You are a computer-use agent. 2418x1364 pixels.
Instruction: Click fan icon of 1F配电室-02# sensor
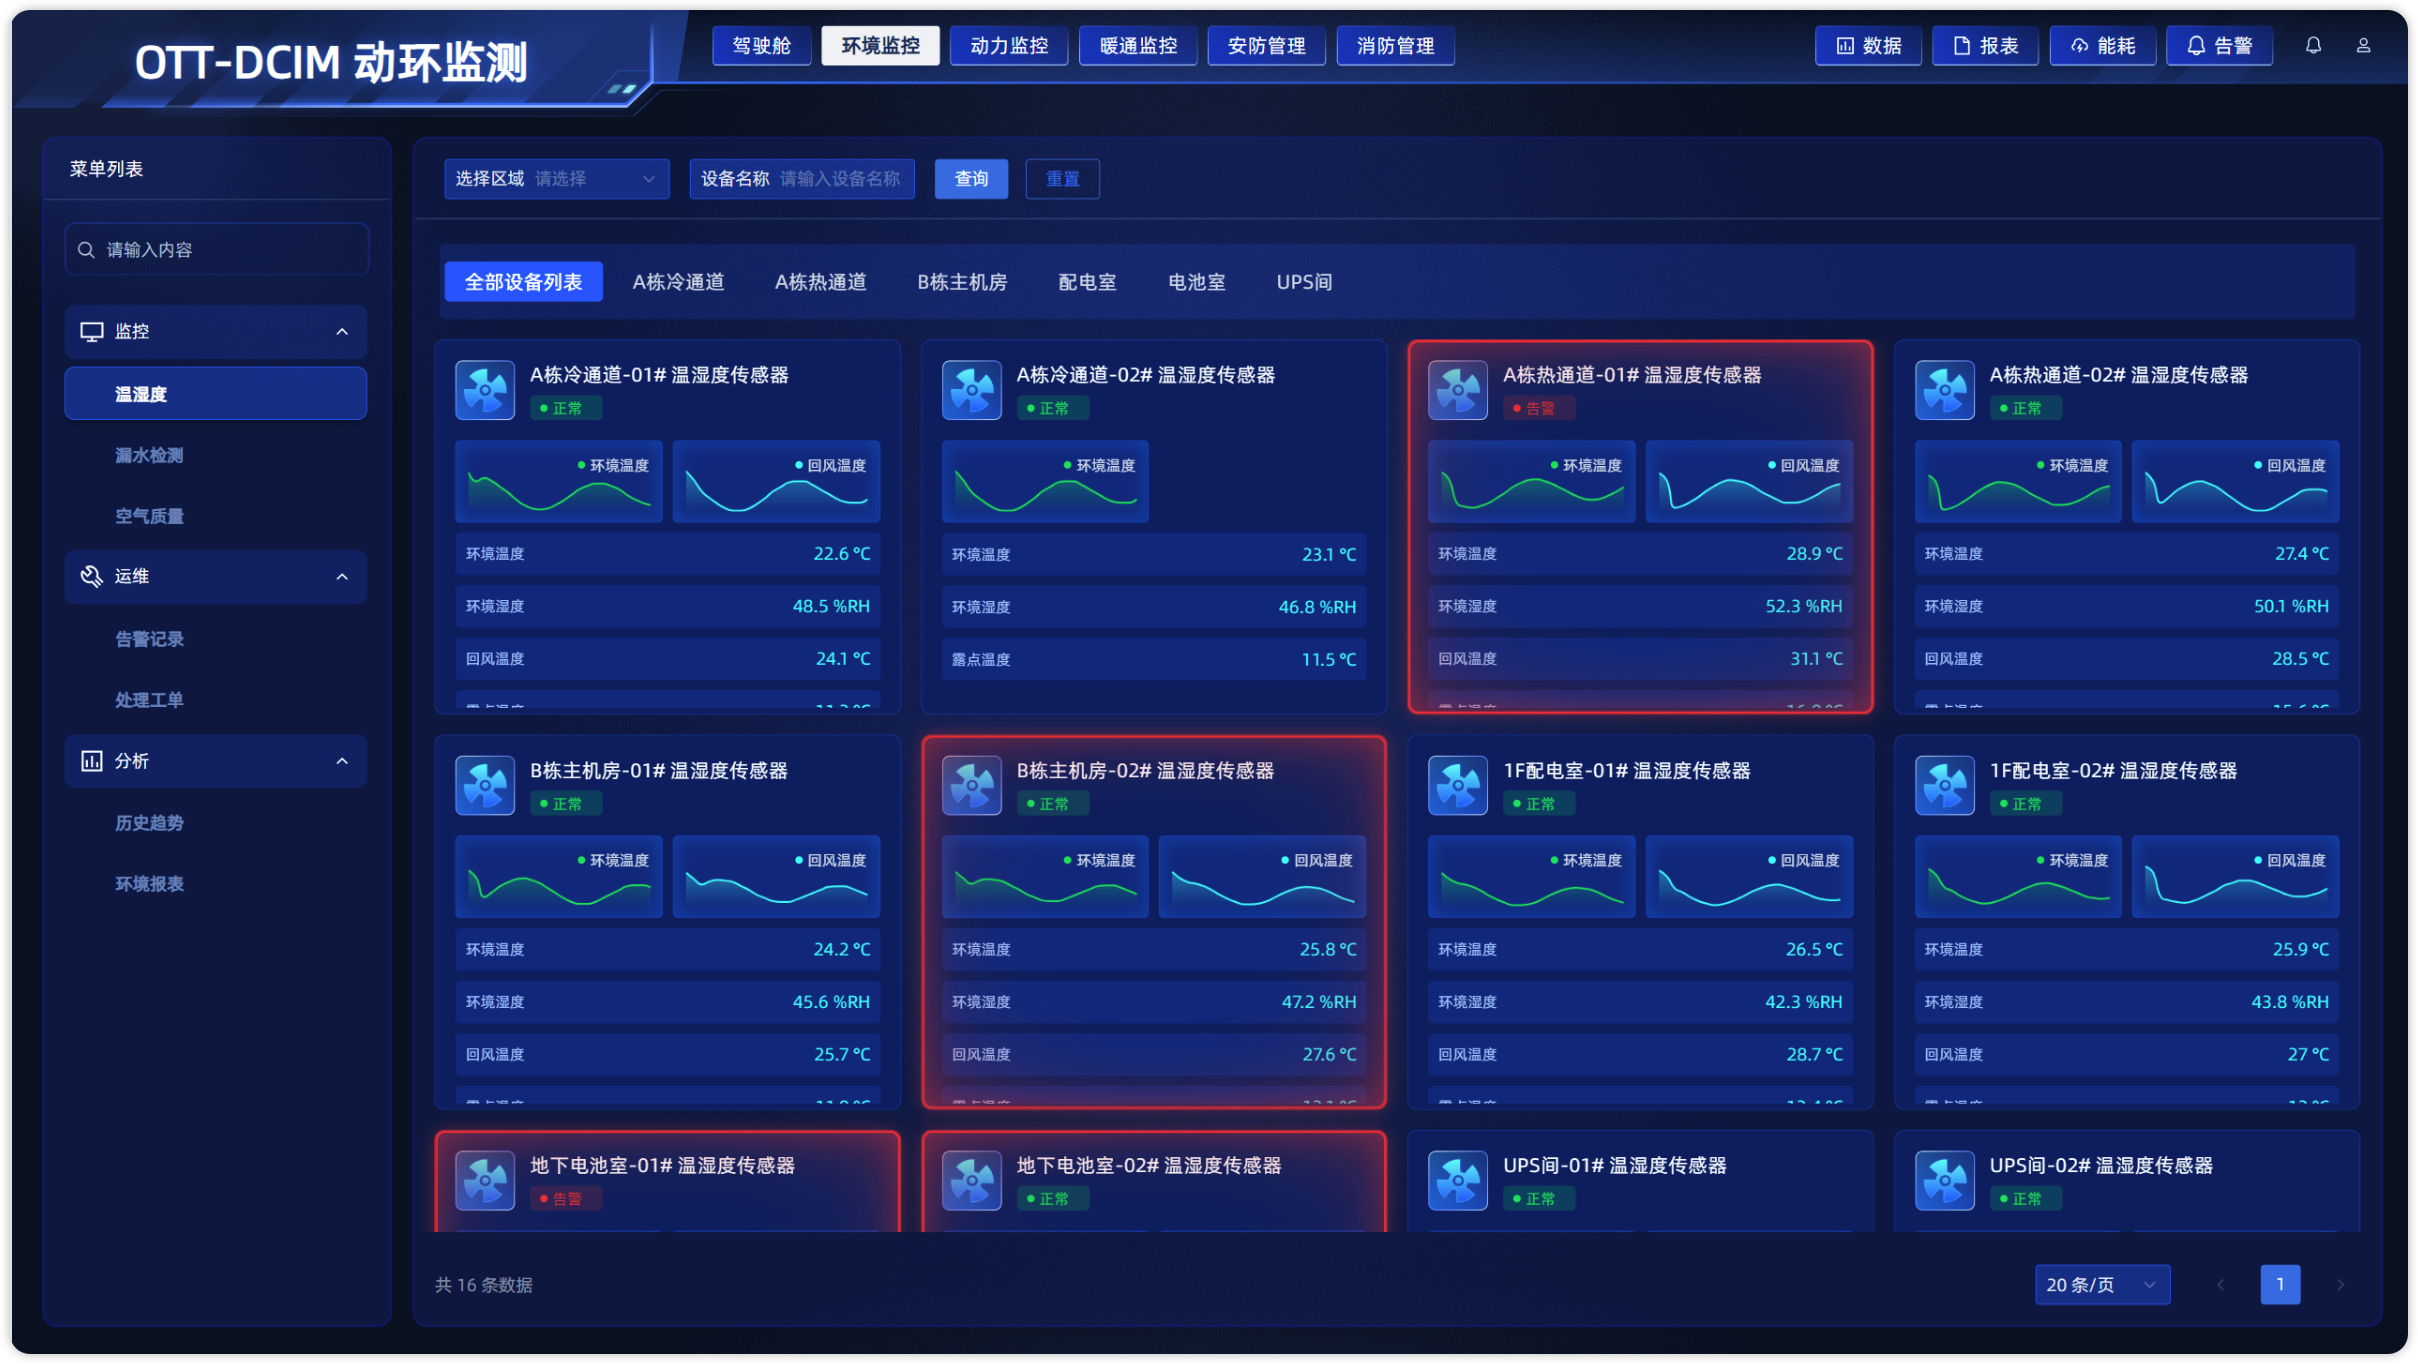[x=1945, y=785]
